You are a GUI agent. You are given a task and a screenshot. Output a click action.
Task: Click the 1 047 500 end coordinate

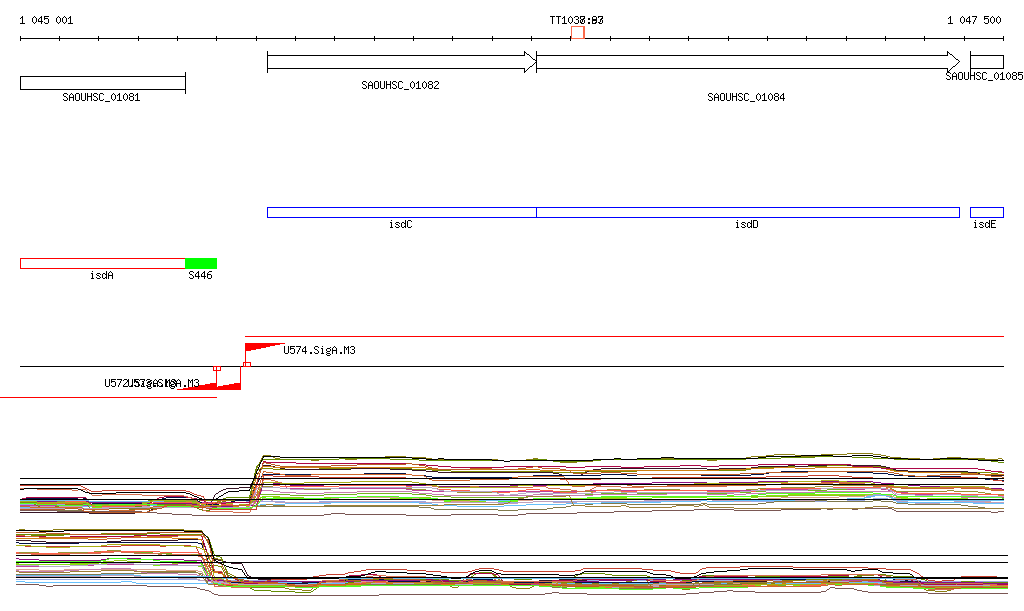(974, 20)
